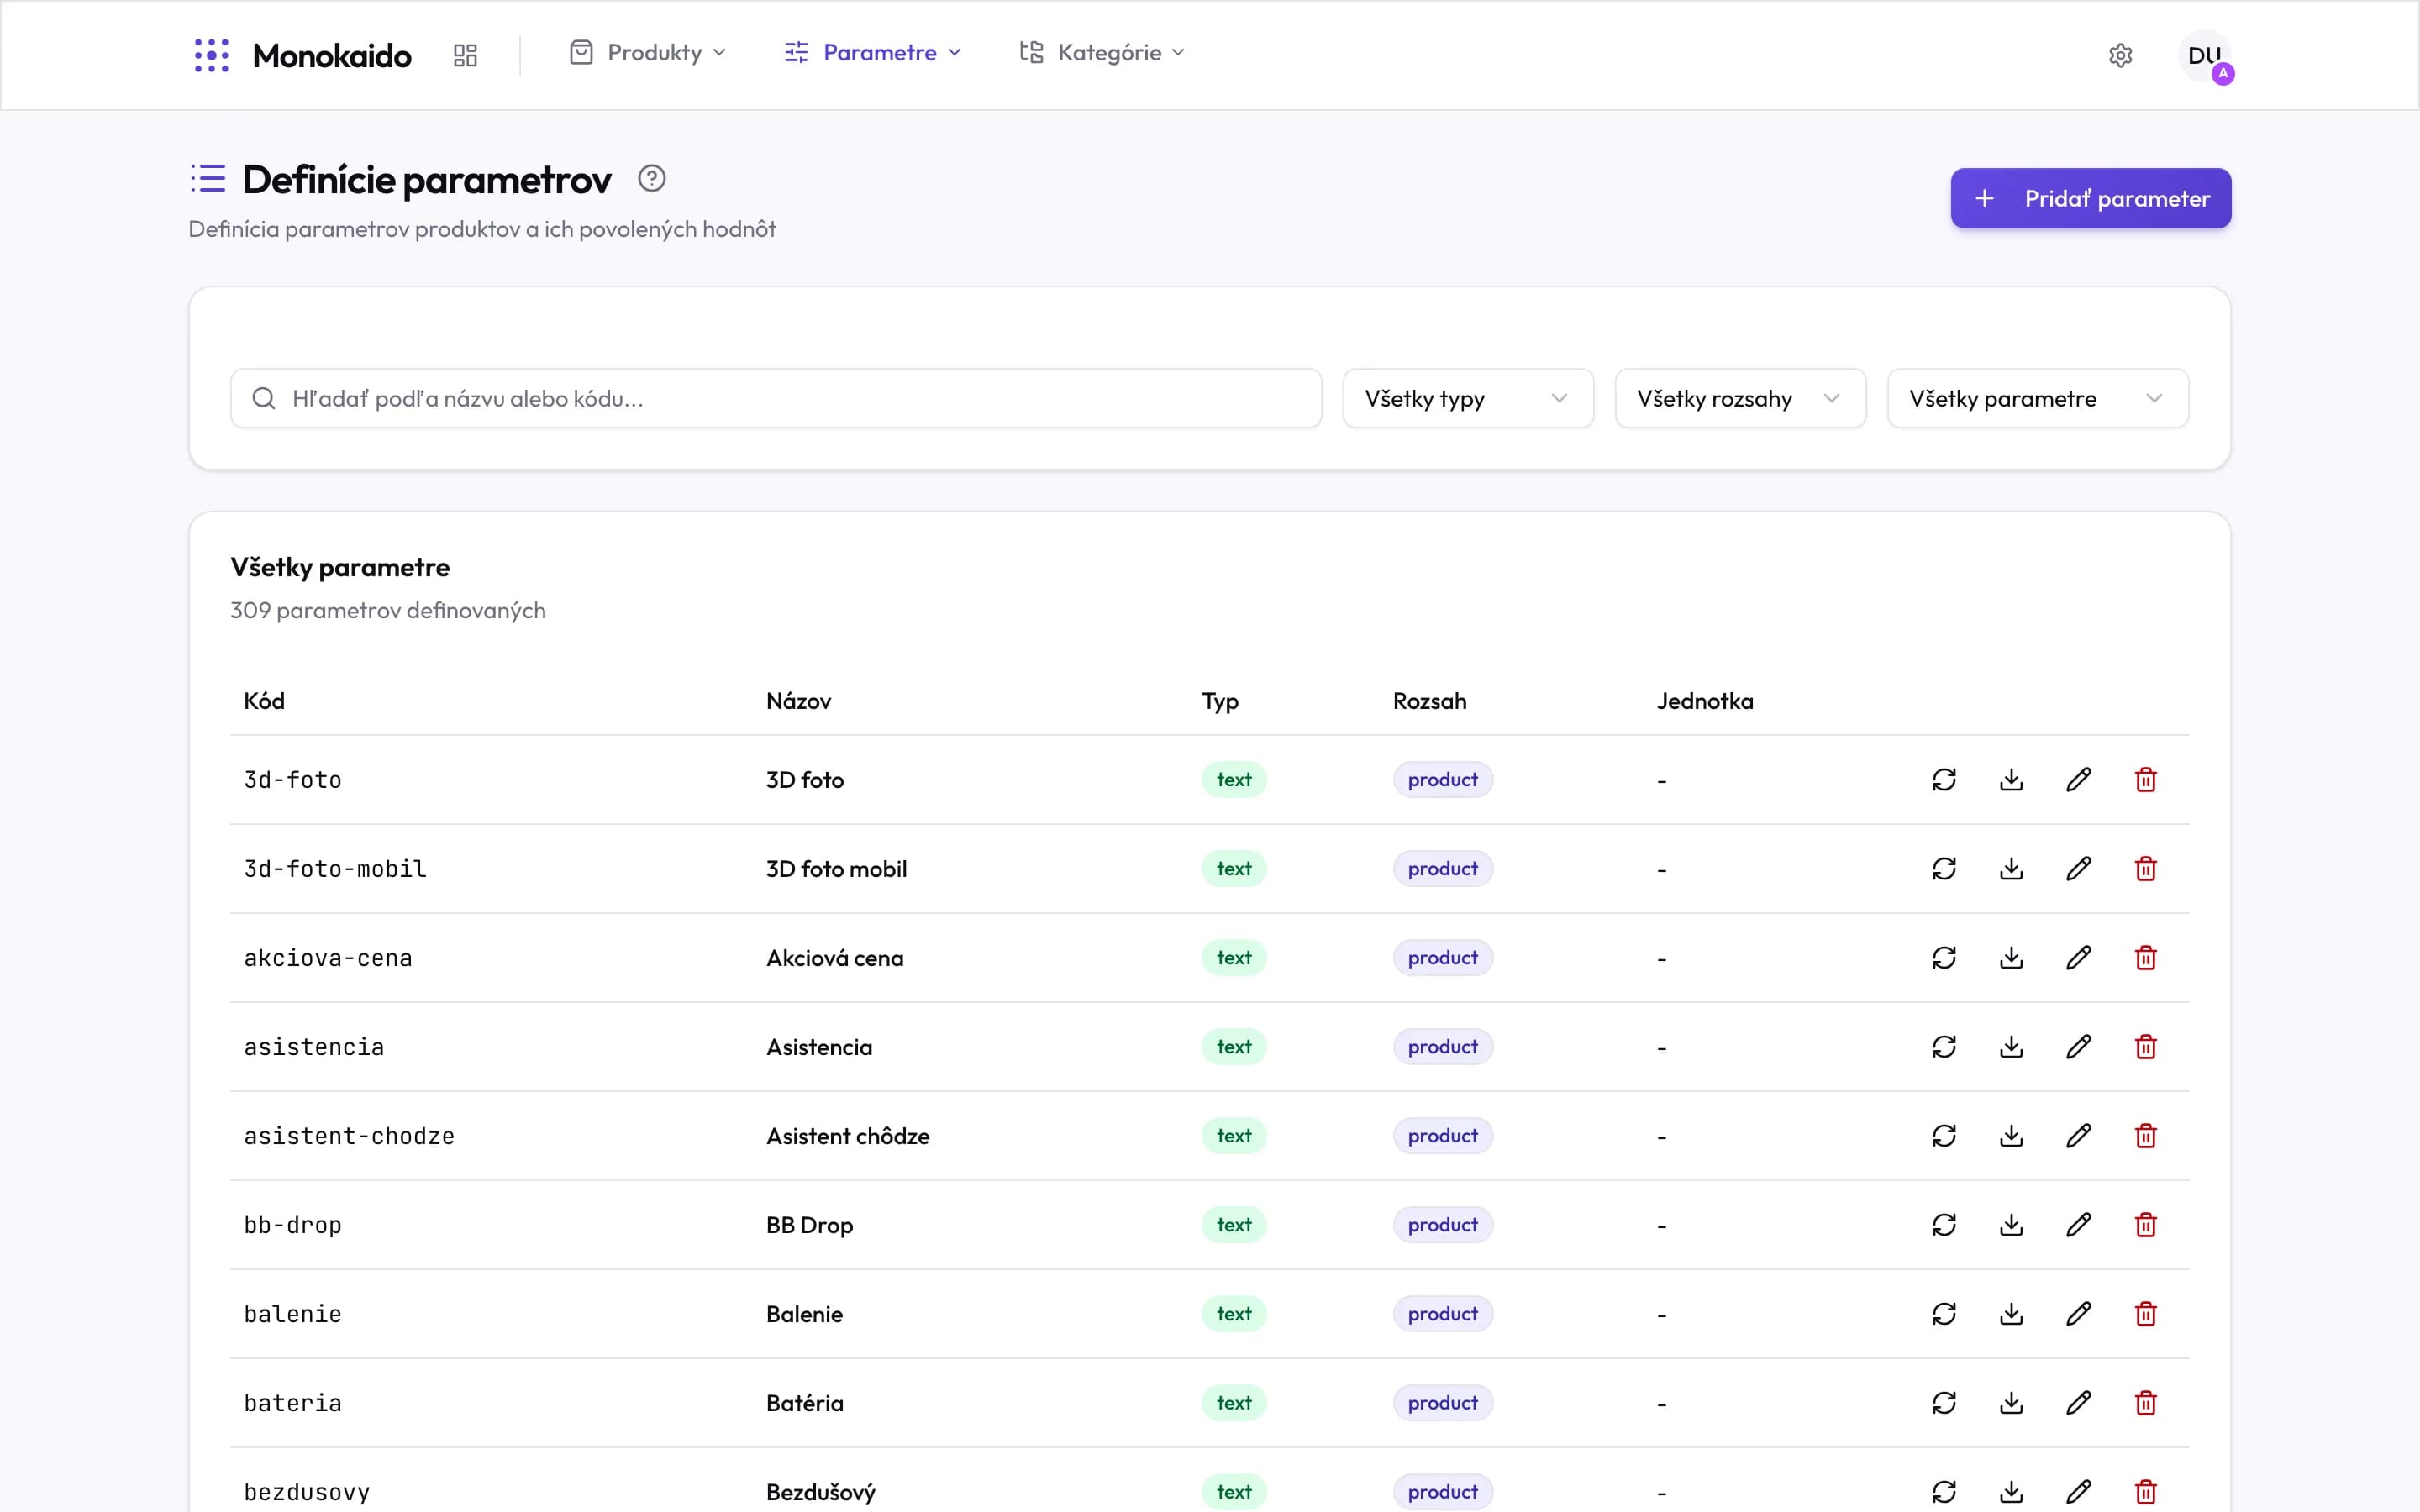2420x1512 pixels.
Task: Click the Kód column header
Action: pos(264,701)
